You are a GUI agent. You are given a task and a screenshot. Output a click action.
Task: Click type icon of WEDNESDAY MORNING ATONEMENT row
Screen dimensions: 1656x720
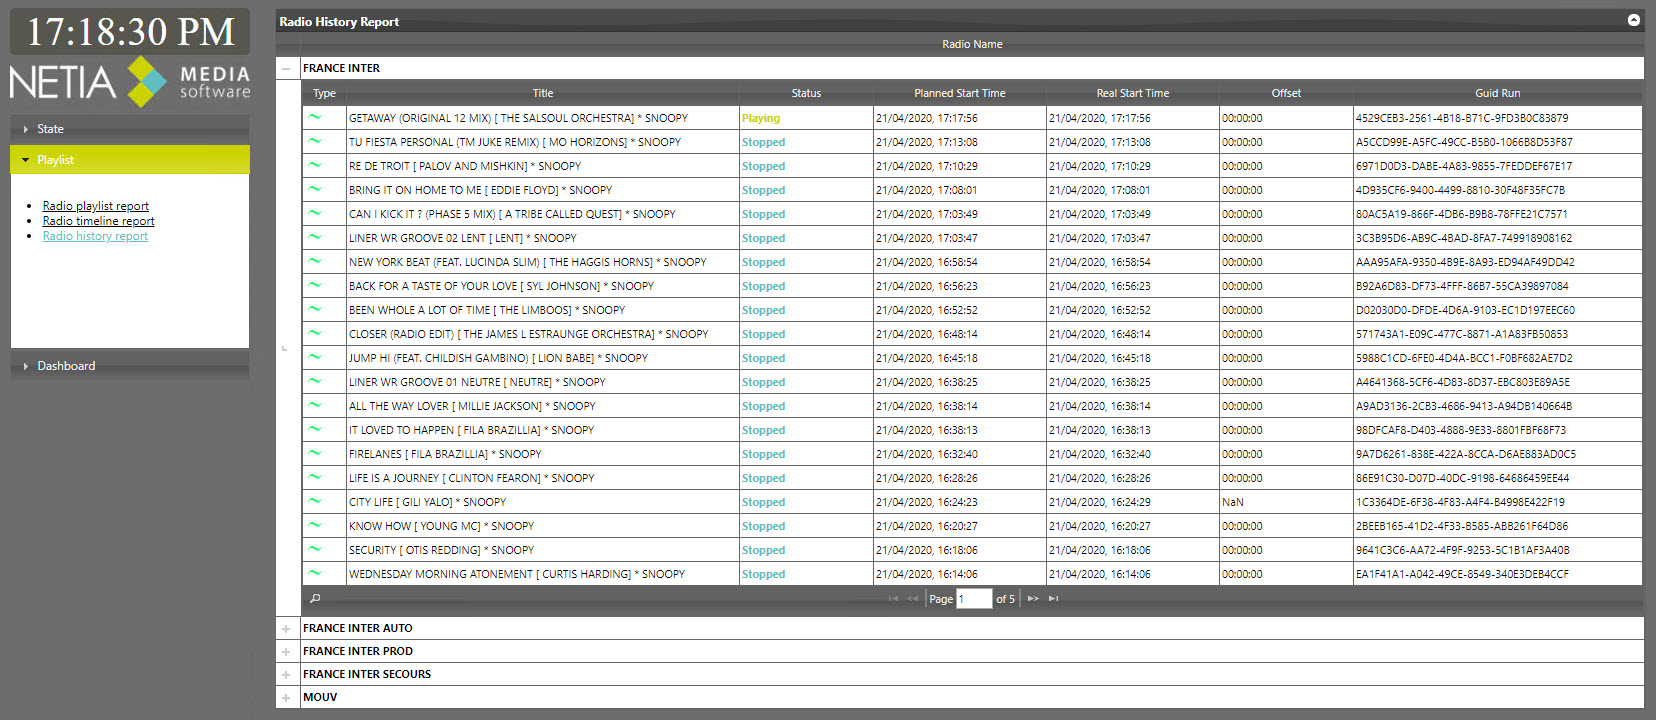pyautogui.click(x=315, y=573)
